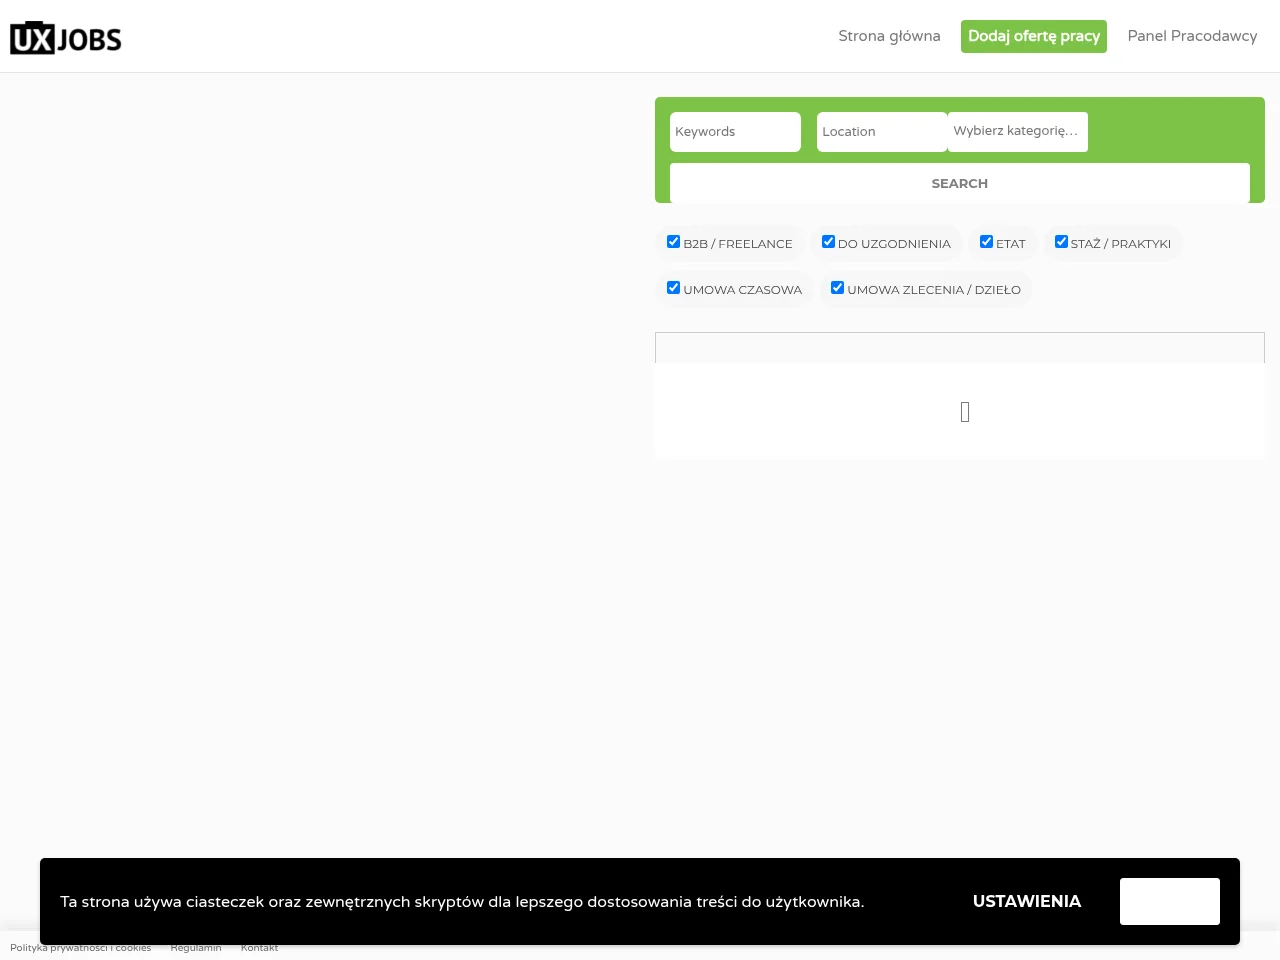Uncheck the Etat job type
The width and height of the screenshot is (1280, 960).
tap(986, 242)
